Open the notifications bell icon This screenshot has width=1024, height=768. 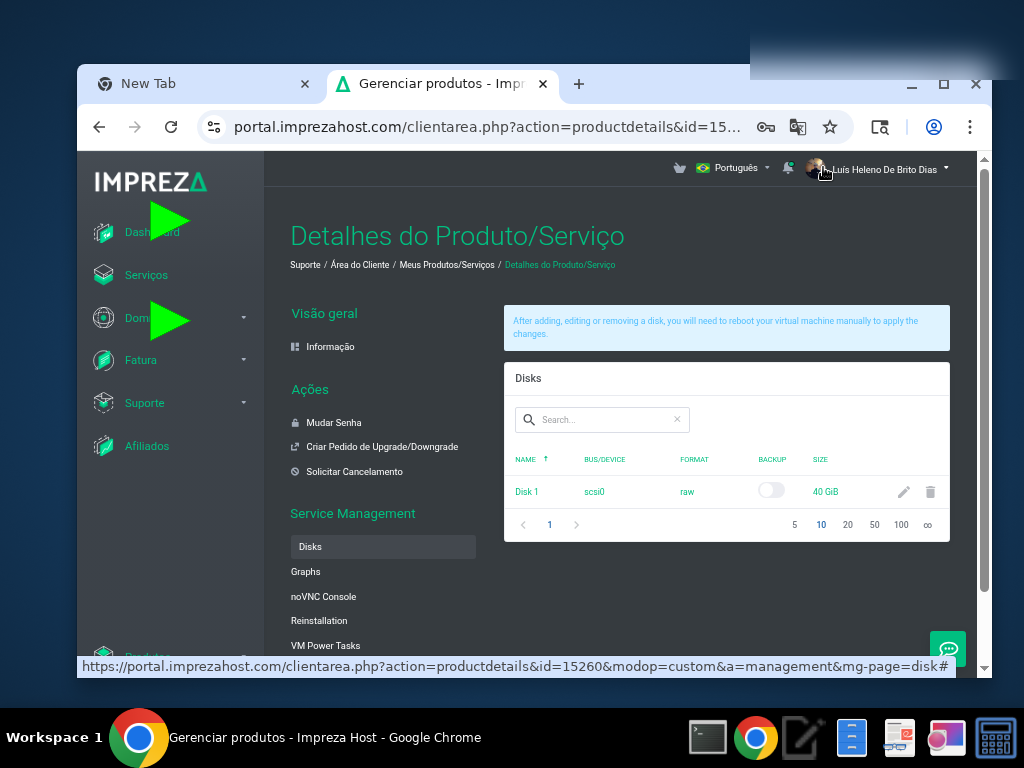788,168
